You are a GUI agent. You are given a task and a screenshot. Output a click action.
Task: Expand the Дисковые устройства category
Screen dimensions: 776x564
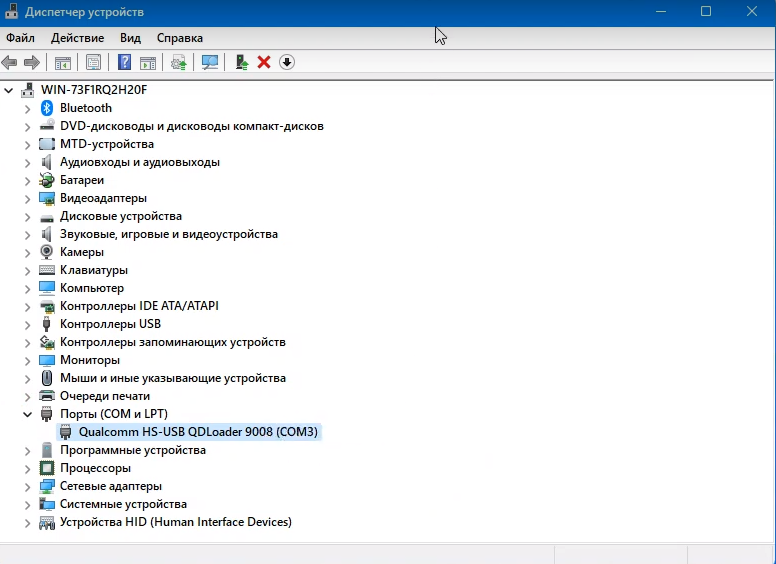28,217
